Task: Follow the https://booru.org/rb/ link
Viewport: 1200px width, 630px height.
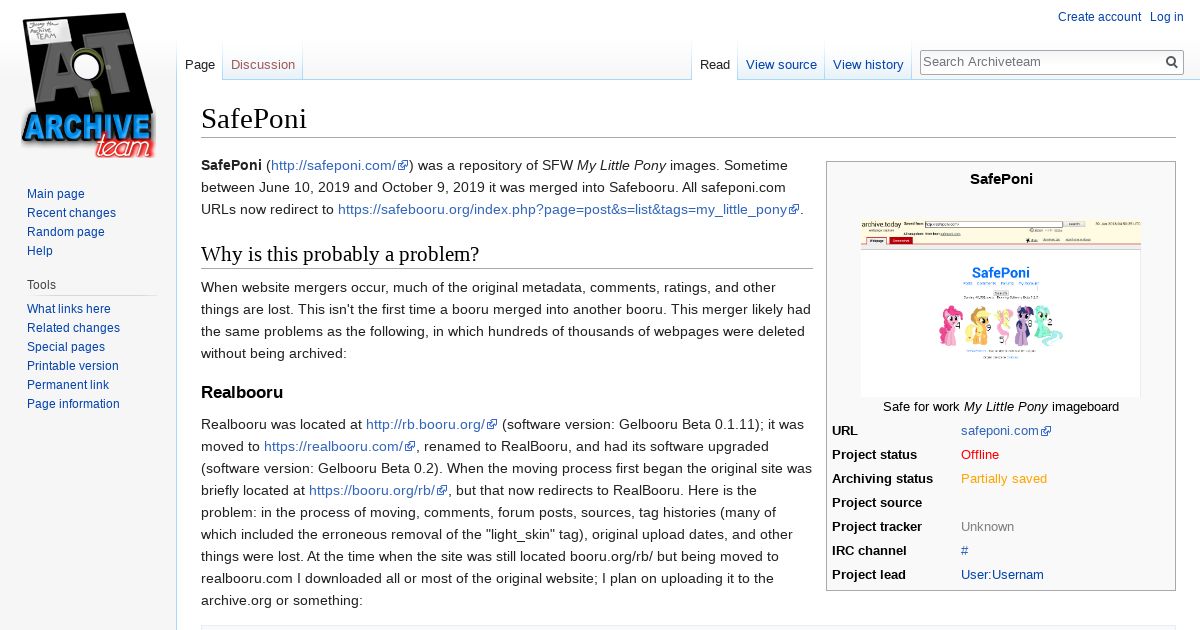Action: (x=378, y=490)
